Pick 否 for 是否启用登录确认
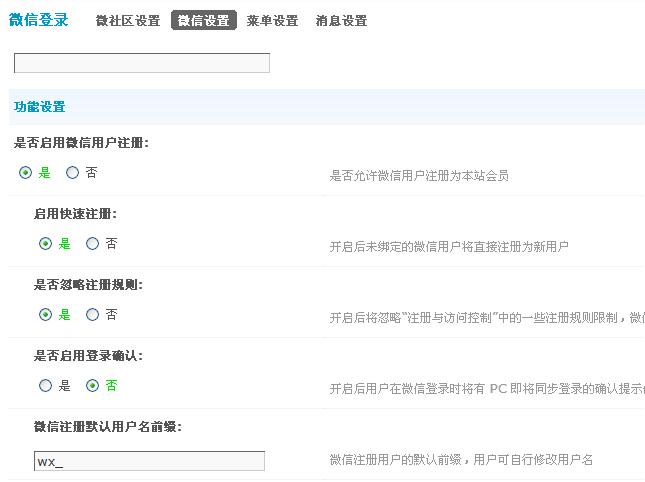Viewport: 645px width, 482px height. [x=92, y=385]
